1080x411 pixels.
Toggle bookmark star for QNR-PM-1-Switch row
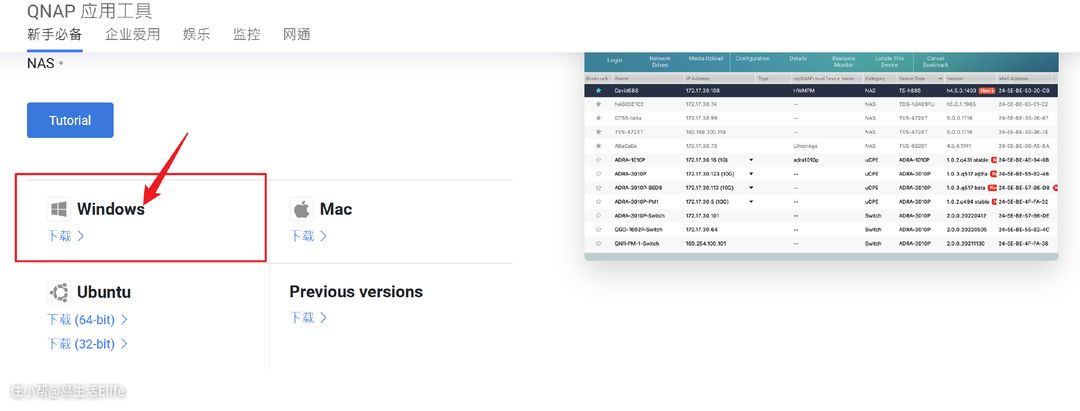coord(598,243)
